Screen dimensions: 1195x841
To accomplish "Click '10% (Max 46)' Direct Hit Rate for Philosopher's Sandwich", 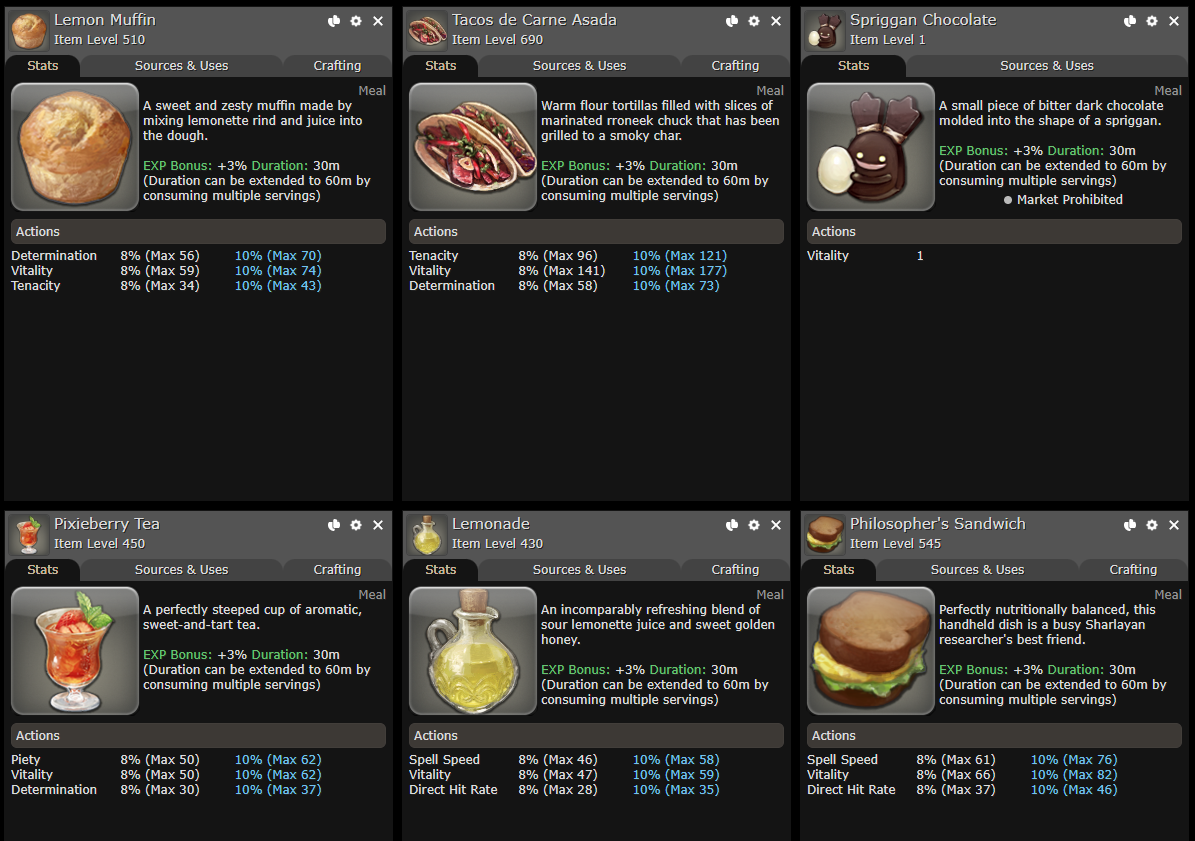I will point(1074,790).
